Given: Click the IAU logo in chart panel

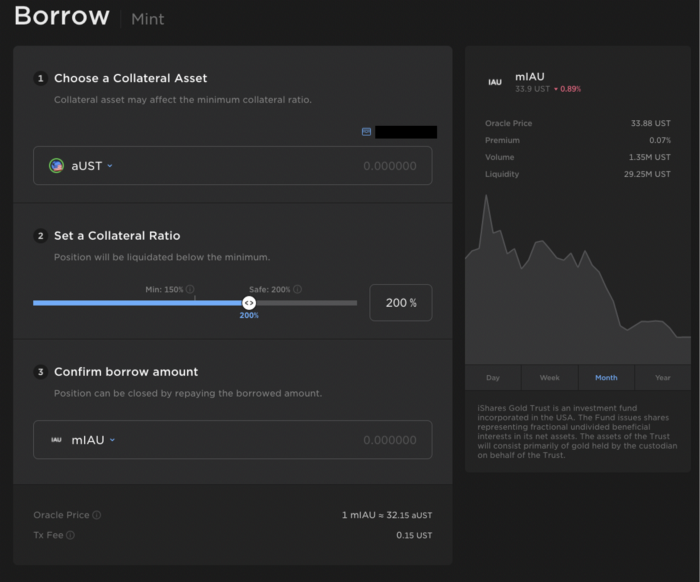Looking at the screenshot, I should coord(495,82).
